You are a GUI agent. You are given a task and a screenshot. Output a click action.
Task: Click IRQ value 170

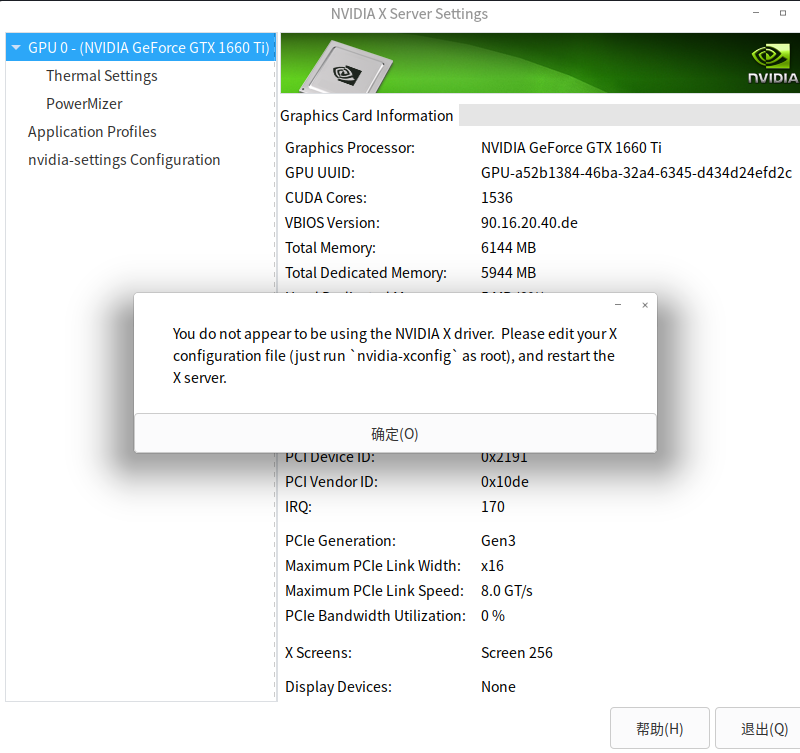(492, 507)
